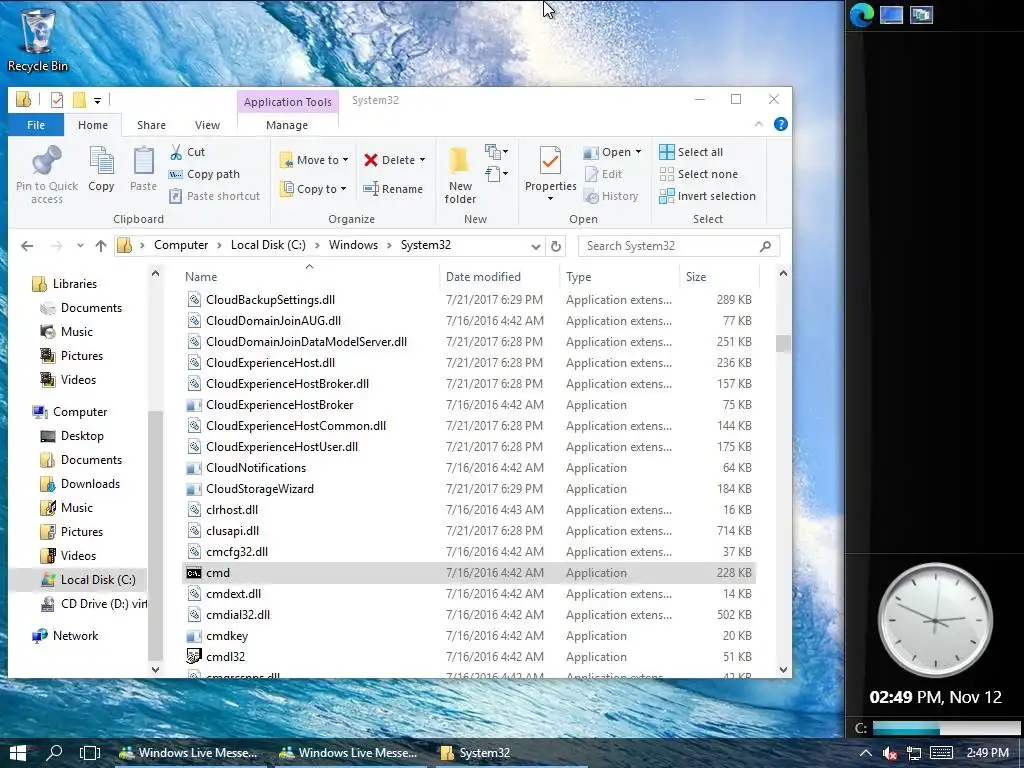Customize Quick Access Toolbar dropdown
Image resolution: width=1024 pixels, height=768 pixels.
[97, 100]
